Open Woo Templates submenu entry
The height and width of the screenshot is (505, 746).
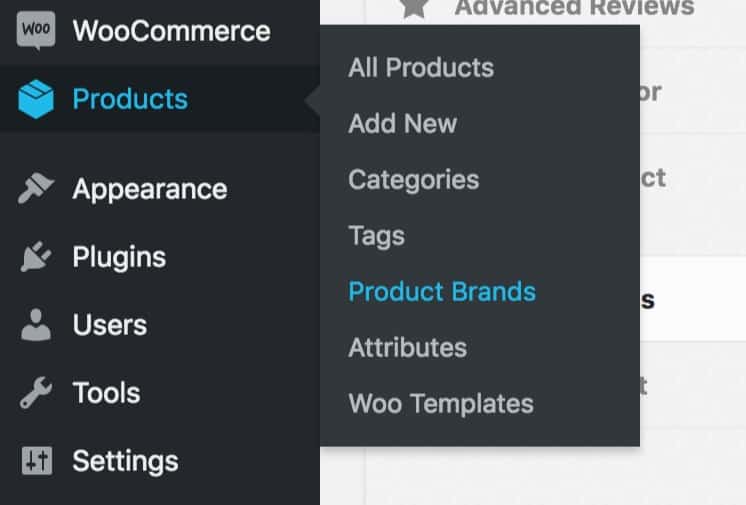[x=441, y=404]
